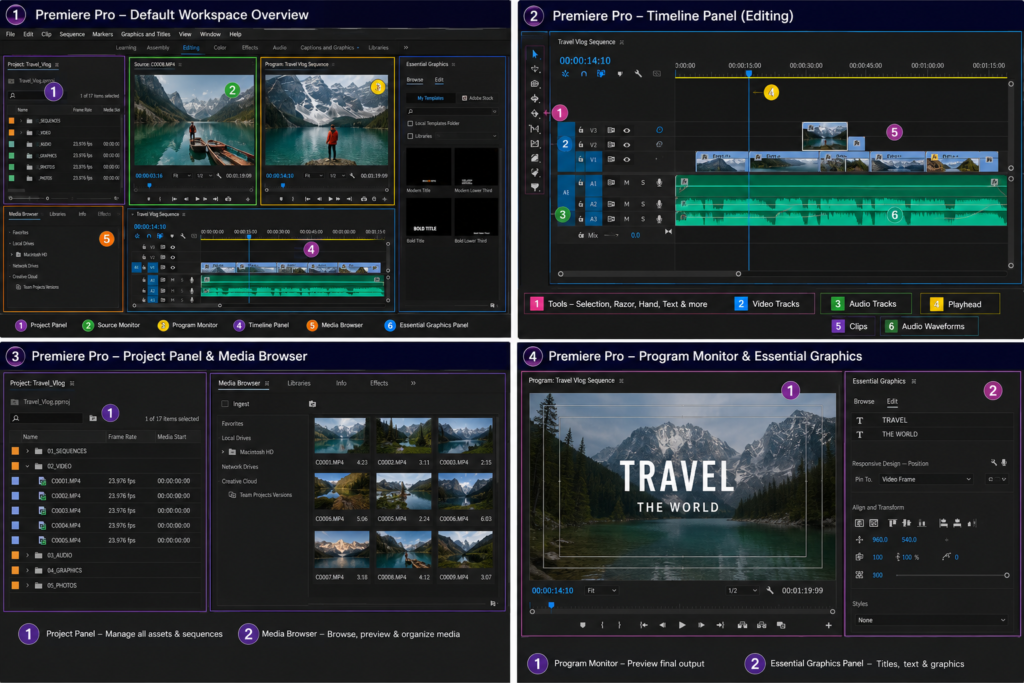The width and height of the screenshot is (1024, 683).
Task: Click the A1 voice-over microphone in section 2 timeline
Action: point(659,183)
